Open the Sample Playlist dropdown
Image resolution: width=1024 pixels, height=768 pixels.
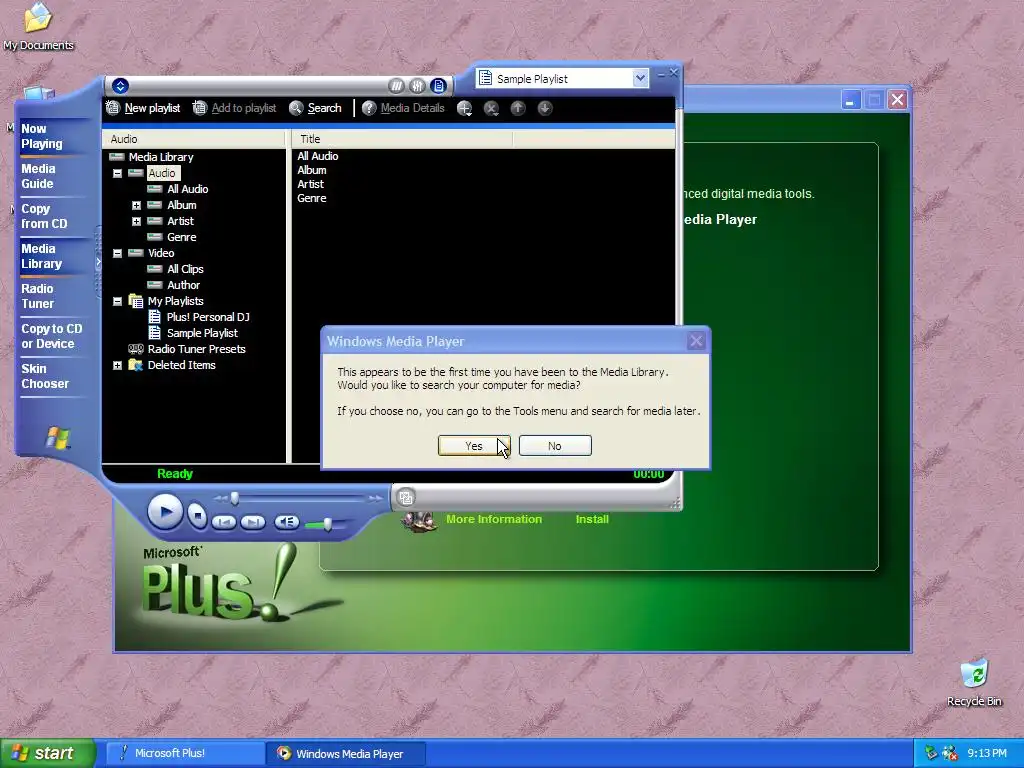coord(640,78)
